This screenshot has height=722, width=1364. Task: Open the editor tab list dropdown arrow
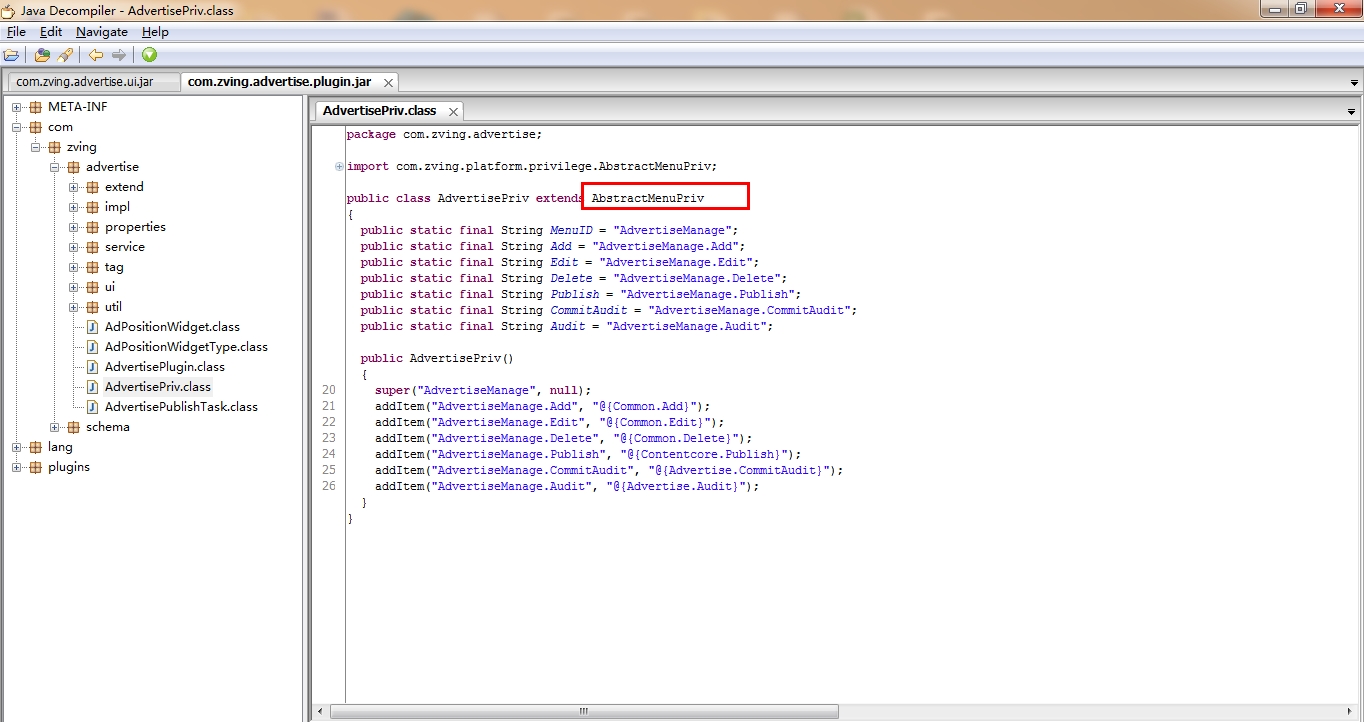tap(1351, 112)
